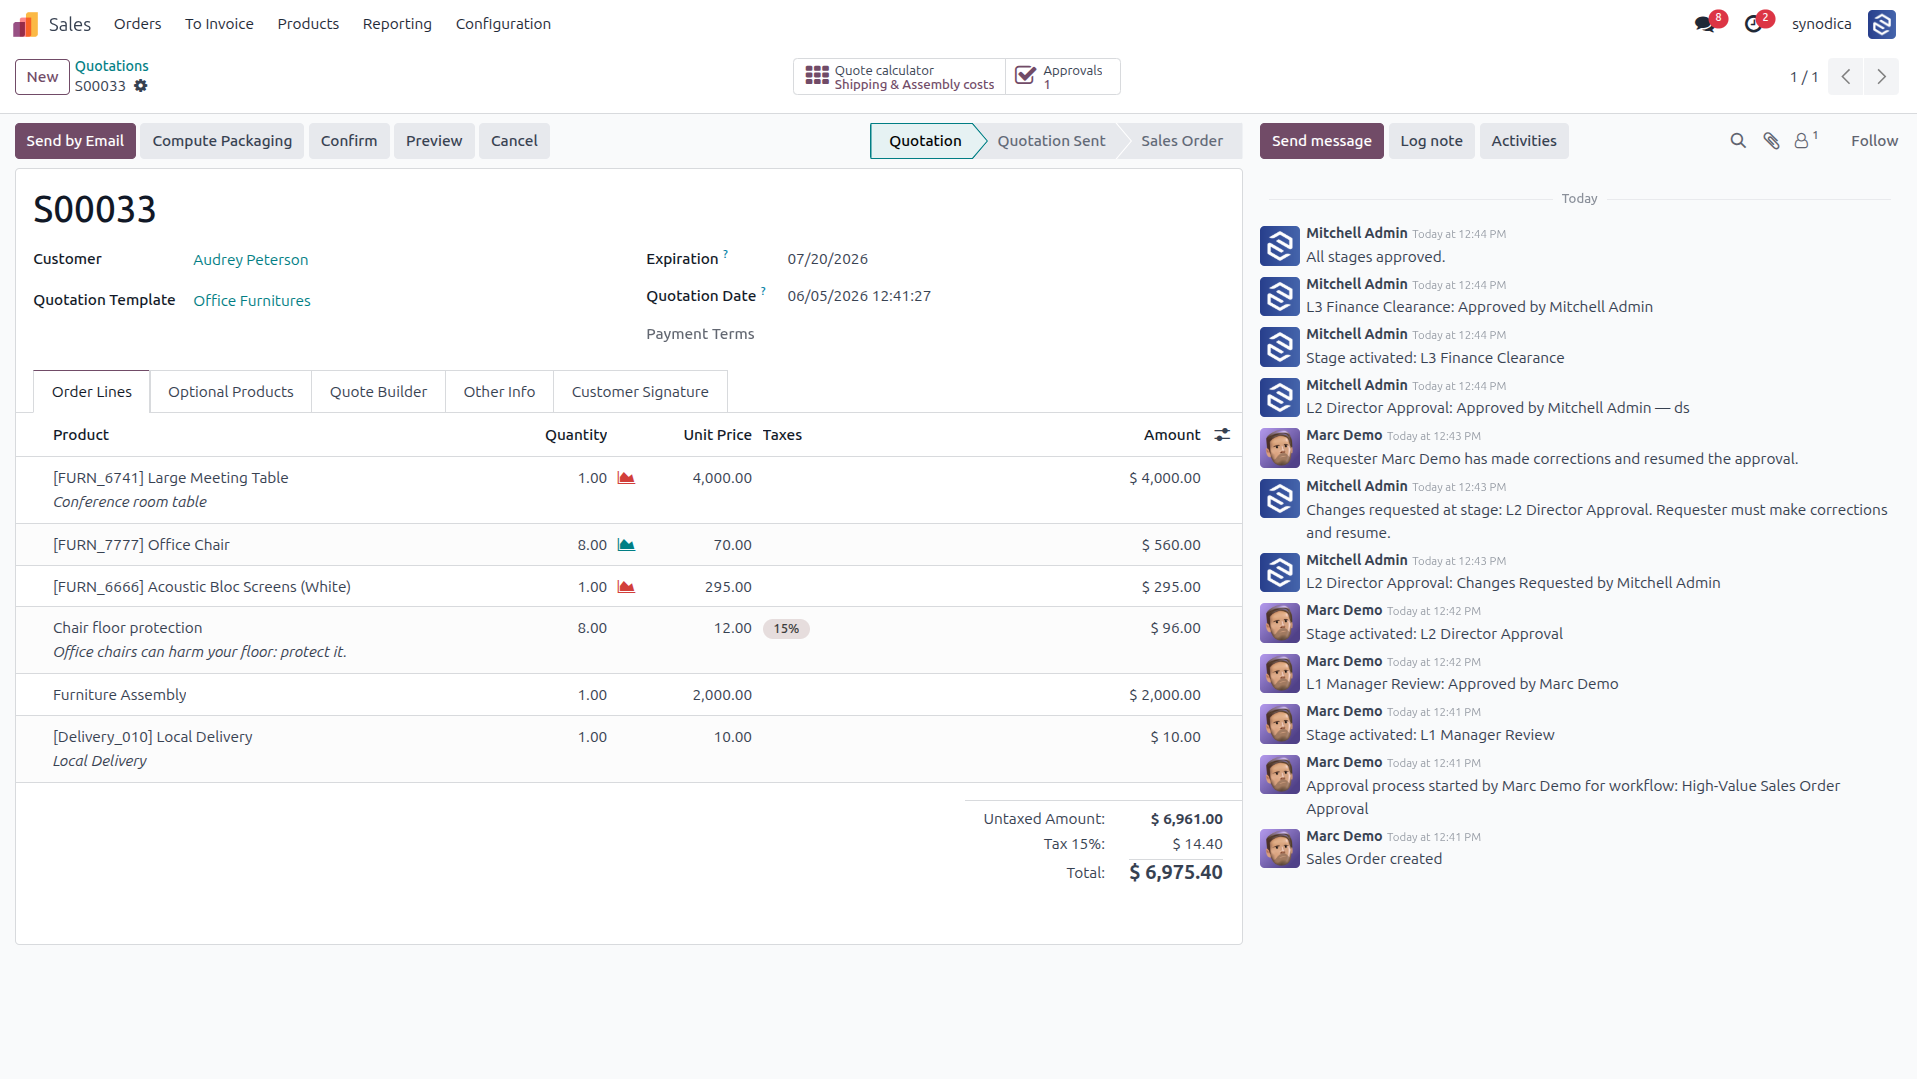The height and width of the screenshot is (1079, 1917).
Task: Select the [Delivery_010] Local Delivery line
Action: coord(629,749)
